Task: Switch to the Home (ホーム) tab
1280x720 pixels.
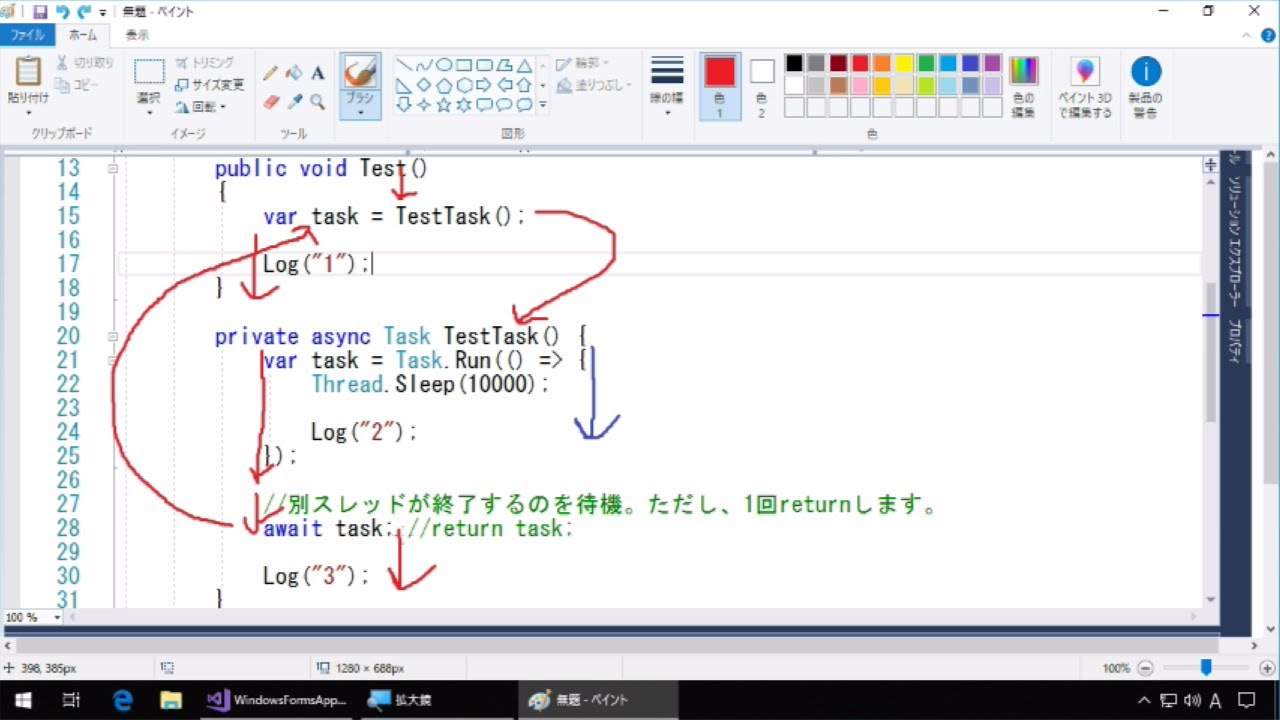Action: (x=83, y=35)
